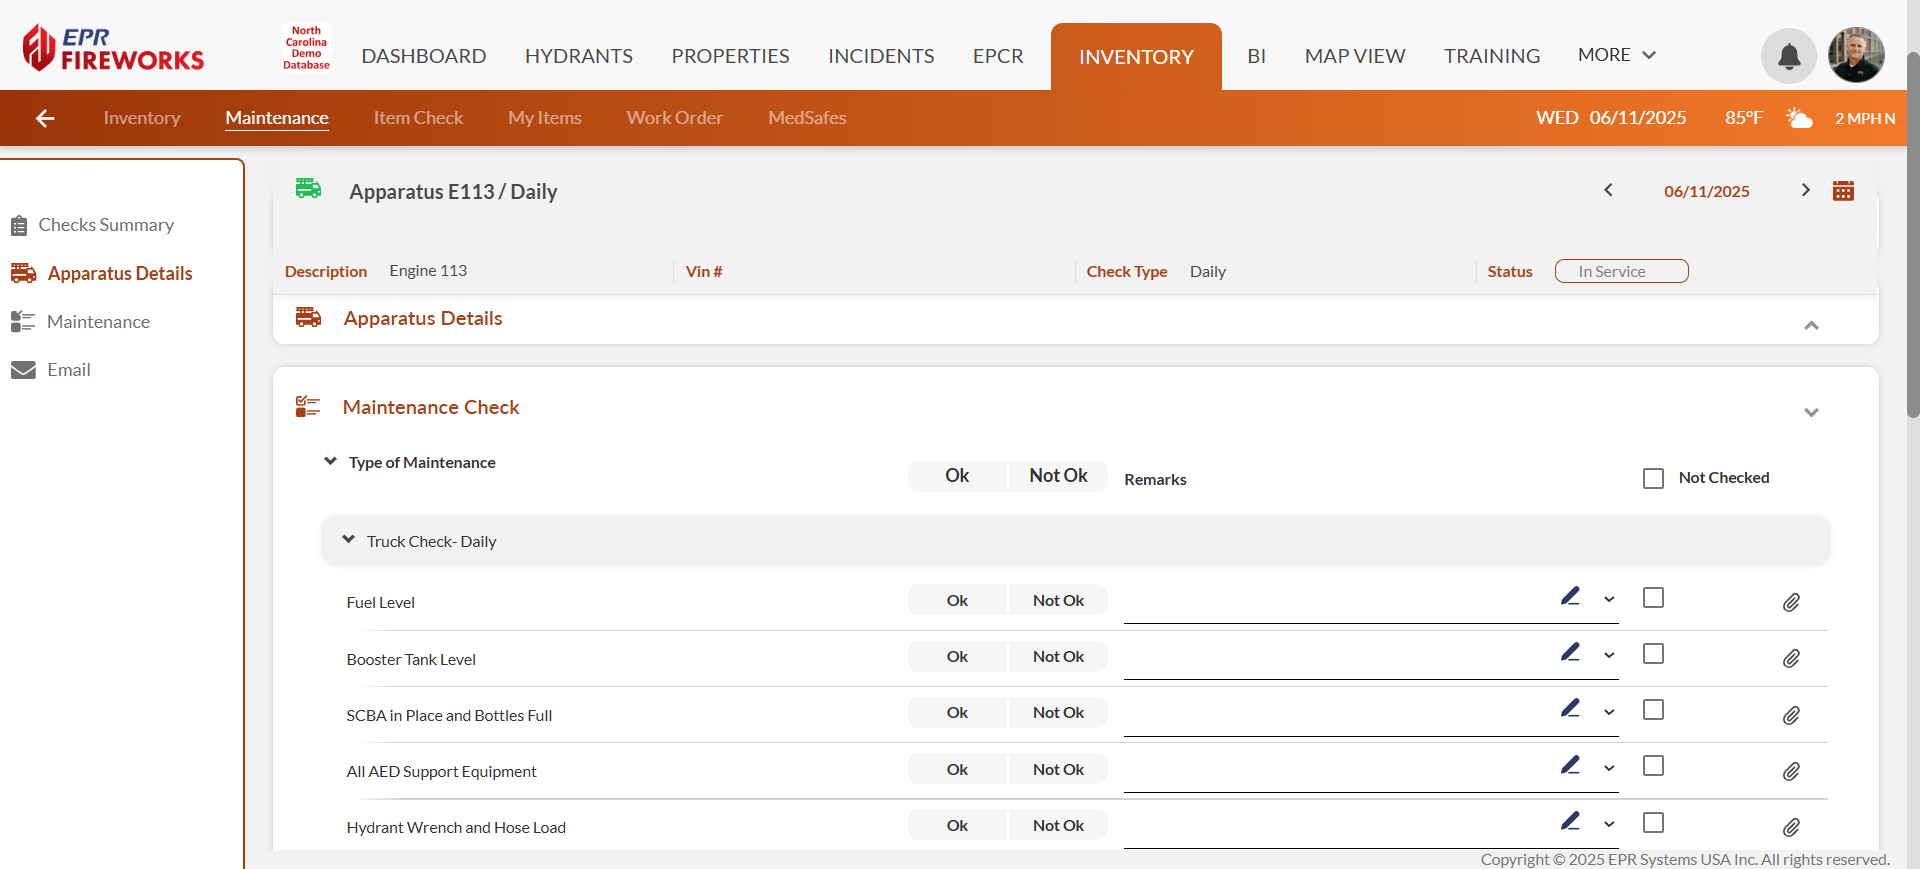This screenshot has height=869, width=1920.
Task: Switch to the HYDRANTS tab
Action: tap(578, 56)
